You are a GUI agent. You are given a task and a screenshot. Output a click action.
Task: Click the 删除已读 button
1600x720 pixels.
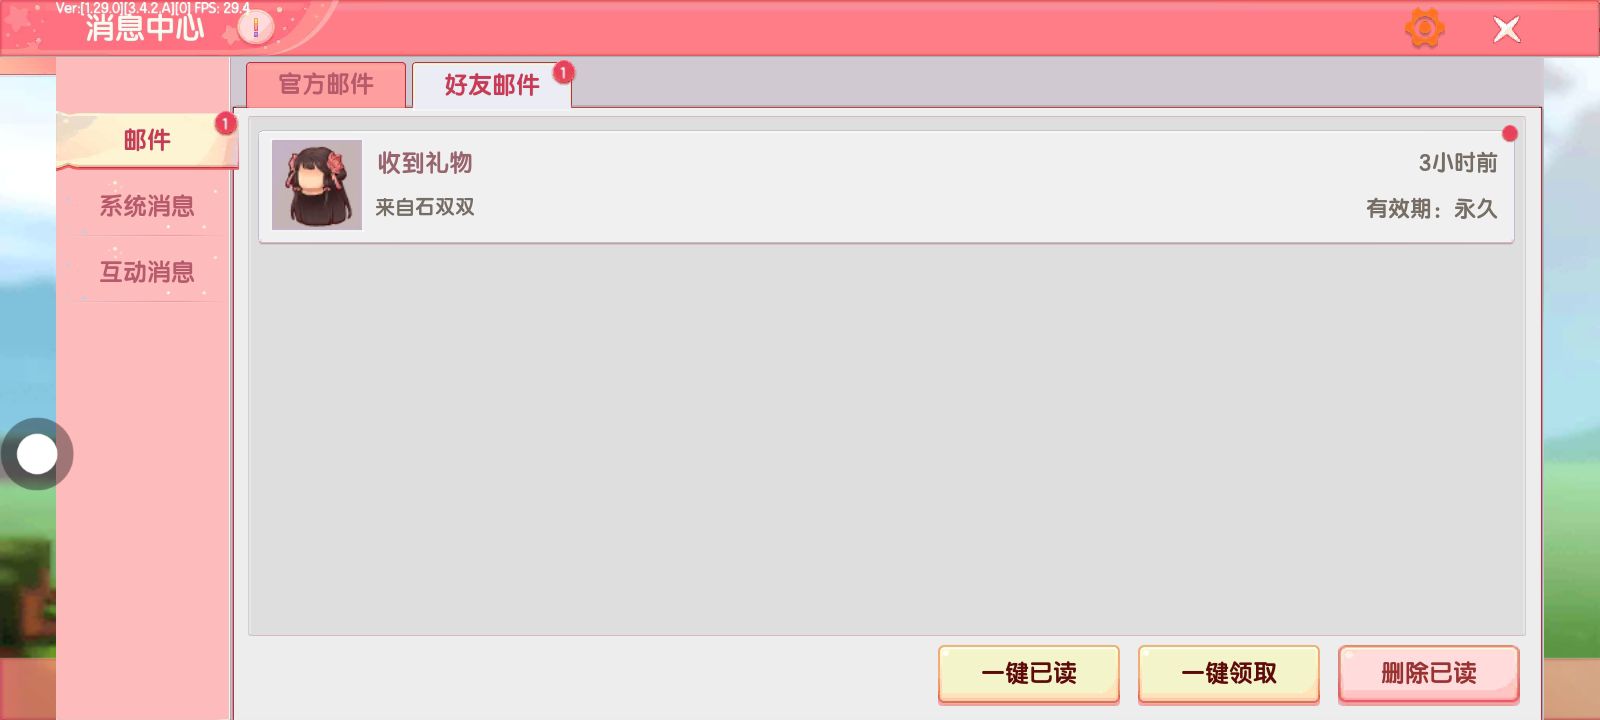pyautogui.click(x=1429, y=674)
